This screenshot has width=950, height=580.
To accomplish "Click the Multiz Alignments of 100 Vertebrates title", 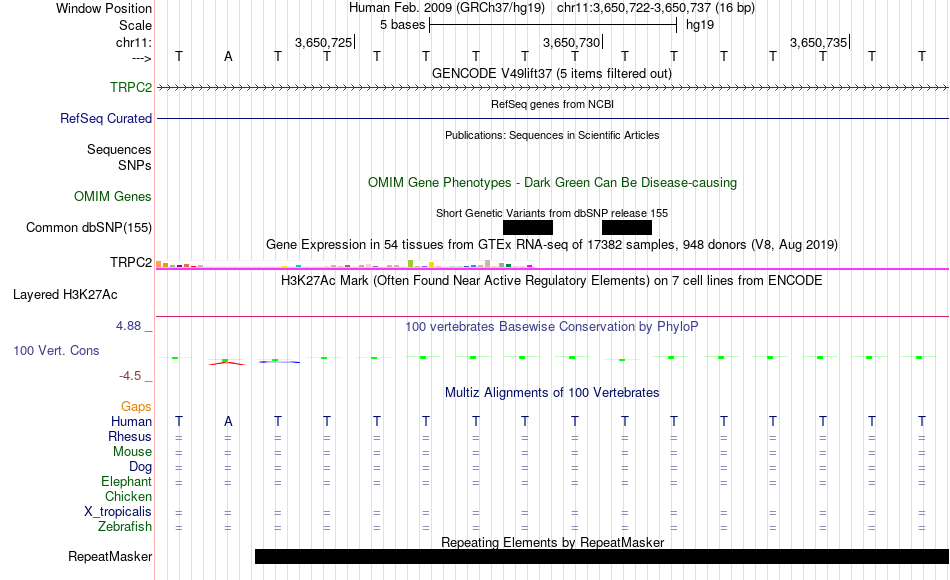I will click(x=552, y=392).
